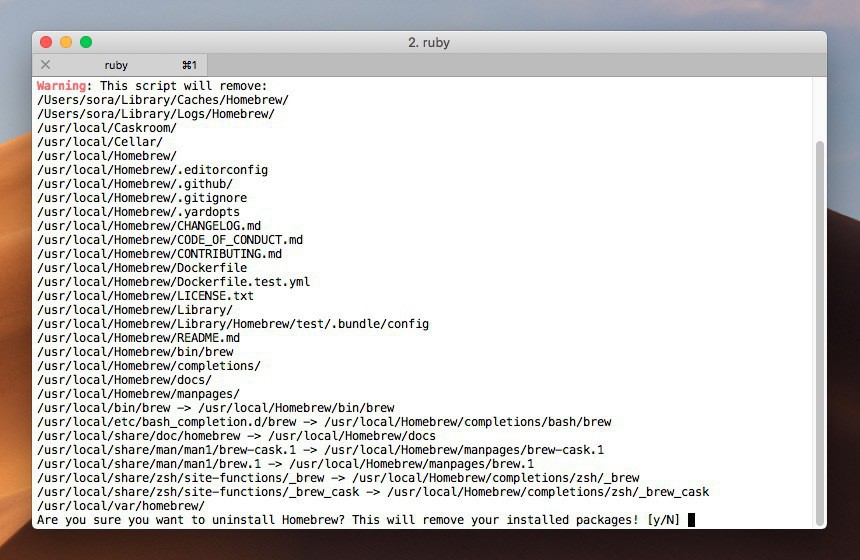Click the CONTRIBUTING.md path line
Viewport: 860px width, 560px height.
160,254
